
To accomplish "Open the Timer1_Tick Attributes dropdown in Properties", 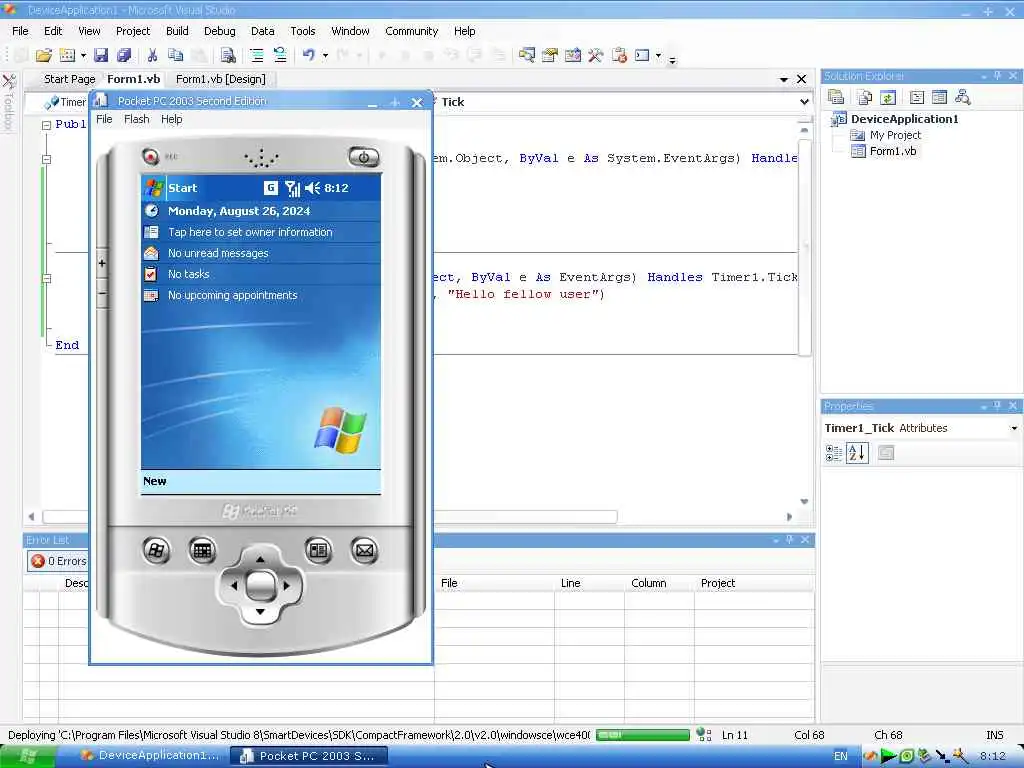I will pyautogui.click(x=1014, y=428).
